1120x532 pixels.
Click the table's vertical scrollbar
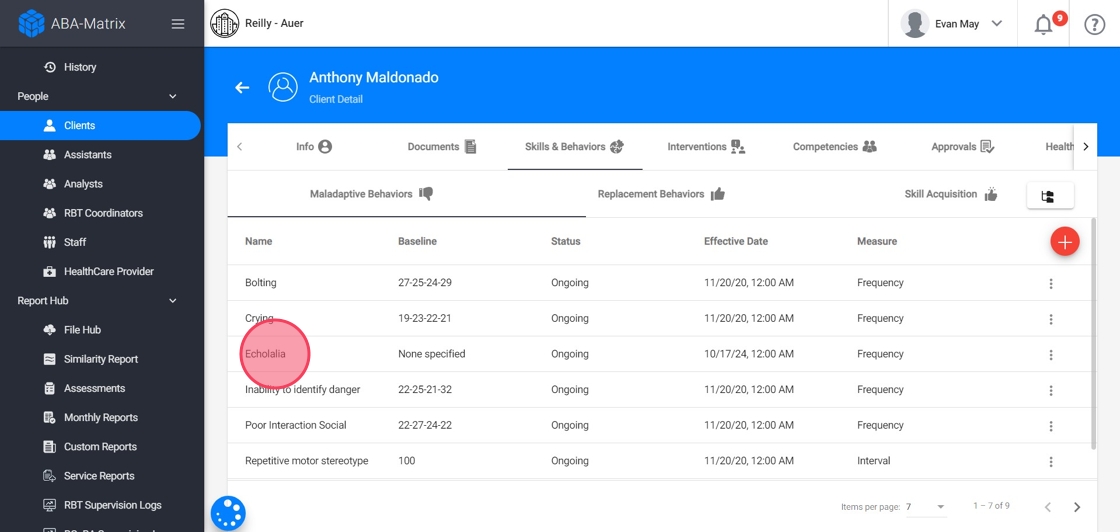pyautogui.click(x=1094, y=332)
